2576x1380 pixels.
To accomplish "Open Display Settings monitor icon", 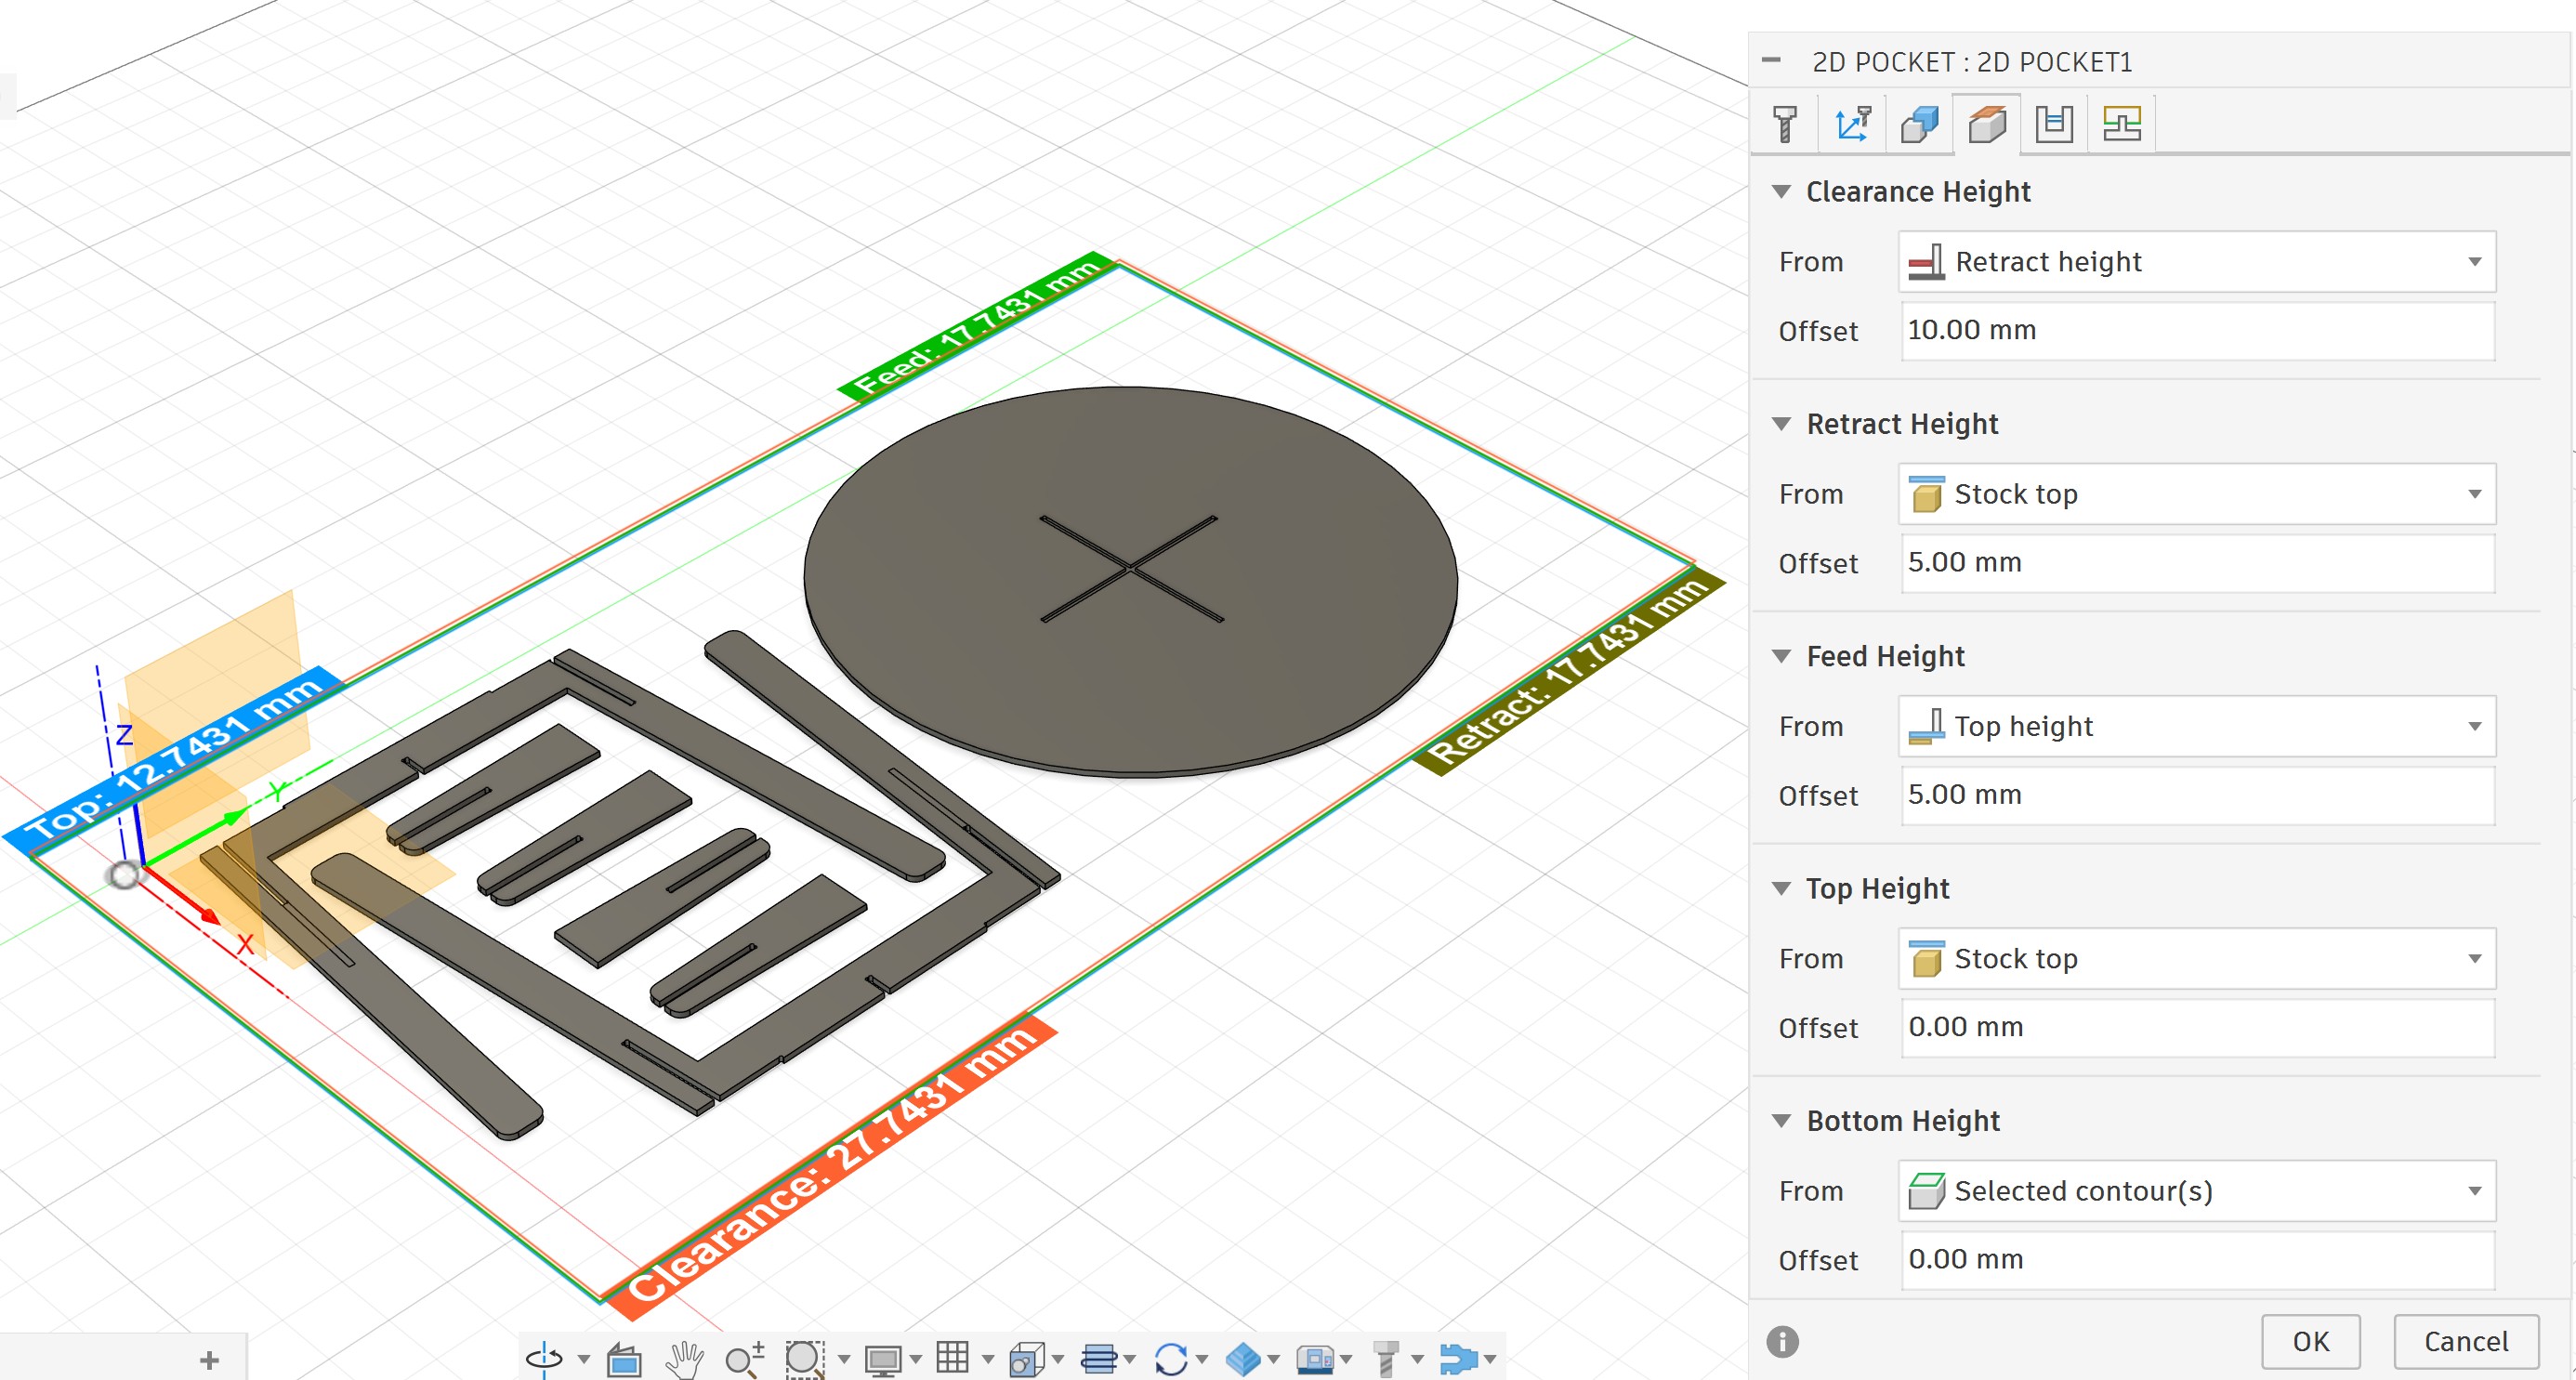I will coord(883,1359).
